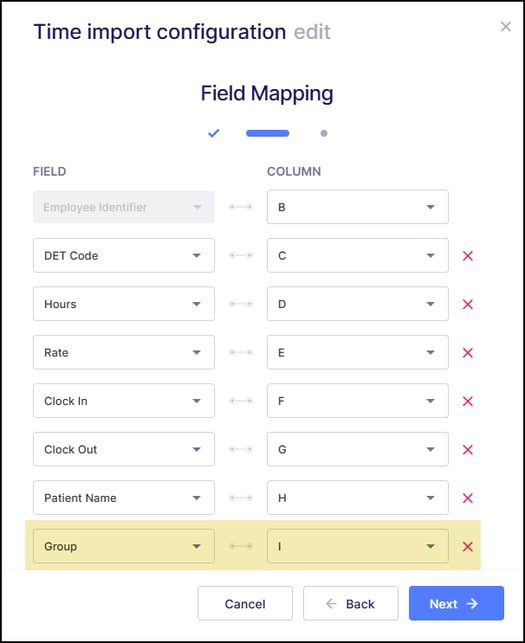Image resolution: width=525 pixels, height=643 pixels.
Task: Open column I dropdown for Group
Action: (358, 546)
